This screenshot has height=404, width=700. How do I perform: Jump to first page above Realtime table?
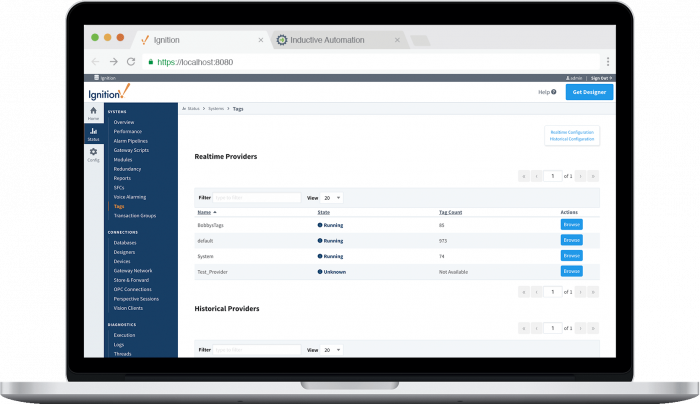[x=524, y=176]
